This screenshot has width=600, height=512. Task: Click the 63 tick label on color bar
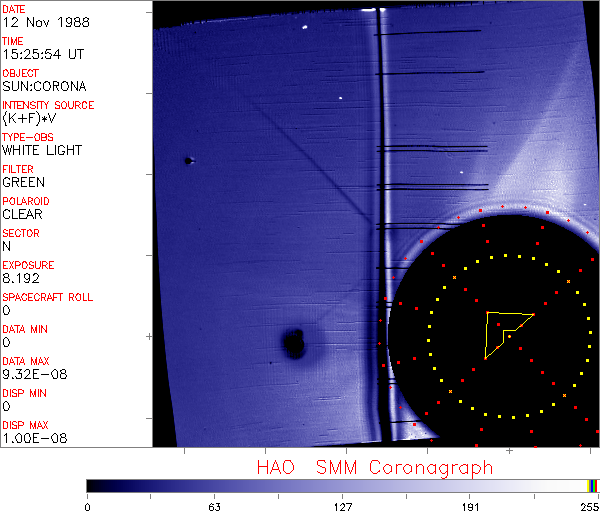coord(215,507)
